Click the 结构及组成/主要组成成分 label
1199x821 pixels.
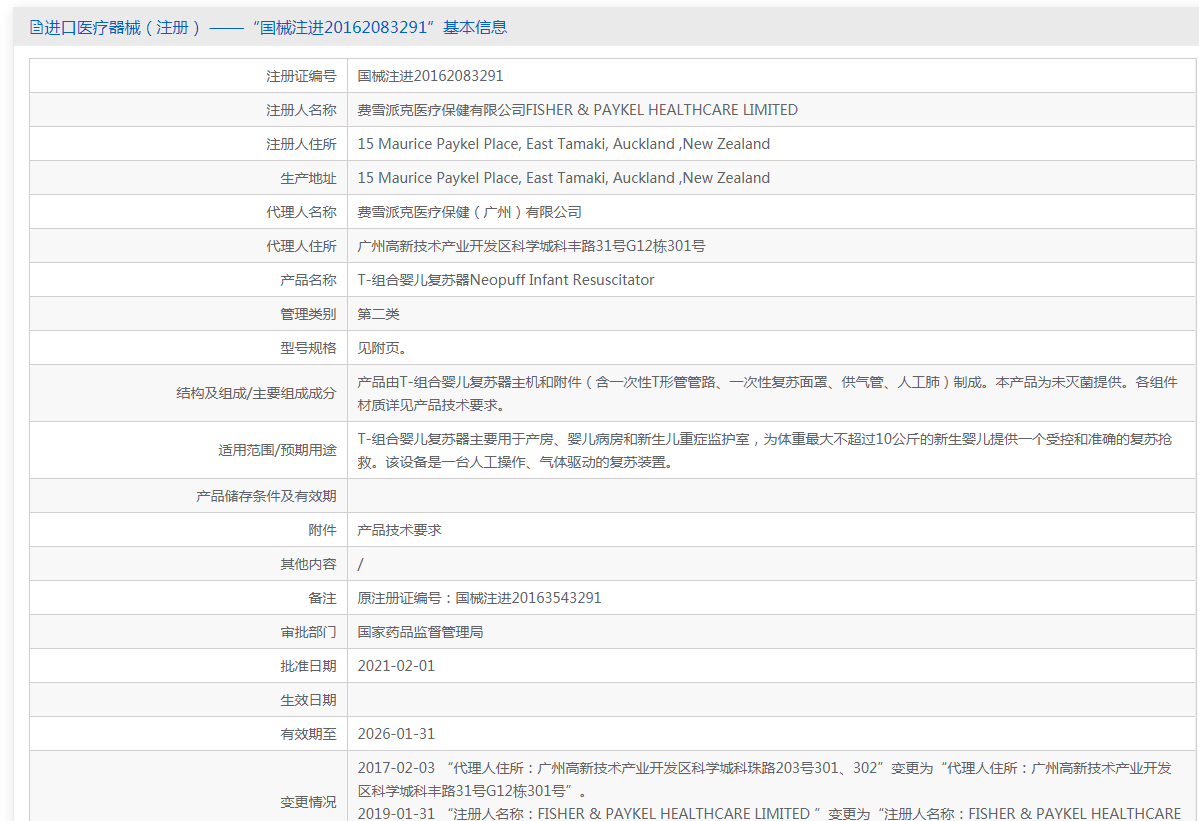pyautogui.click(x=256, y=393)
